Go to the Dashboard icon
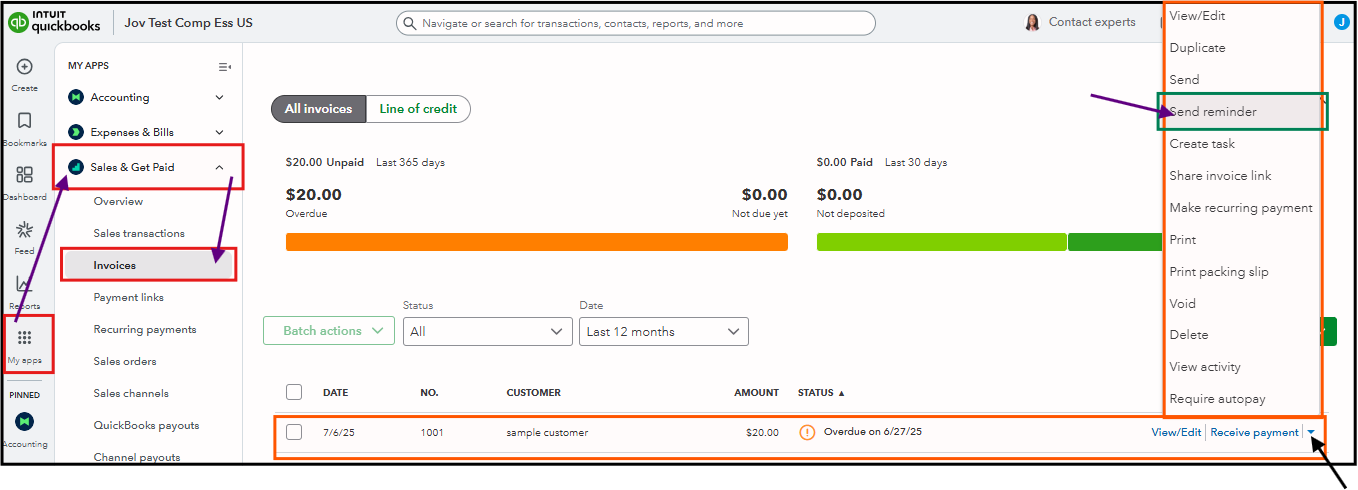The image size is (1358, 490). pyautogui.click(x=25, y=175)
